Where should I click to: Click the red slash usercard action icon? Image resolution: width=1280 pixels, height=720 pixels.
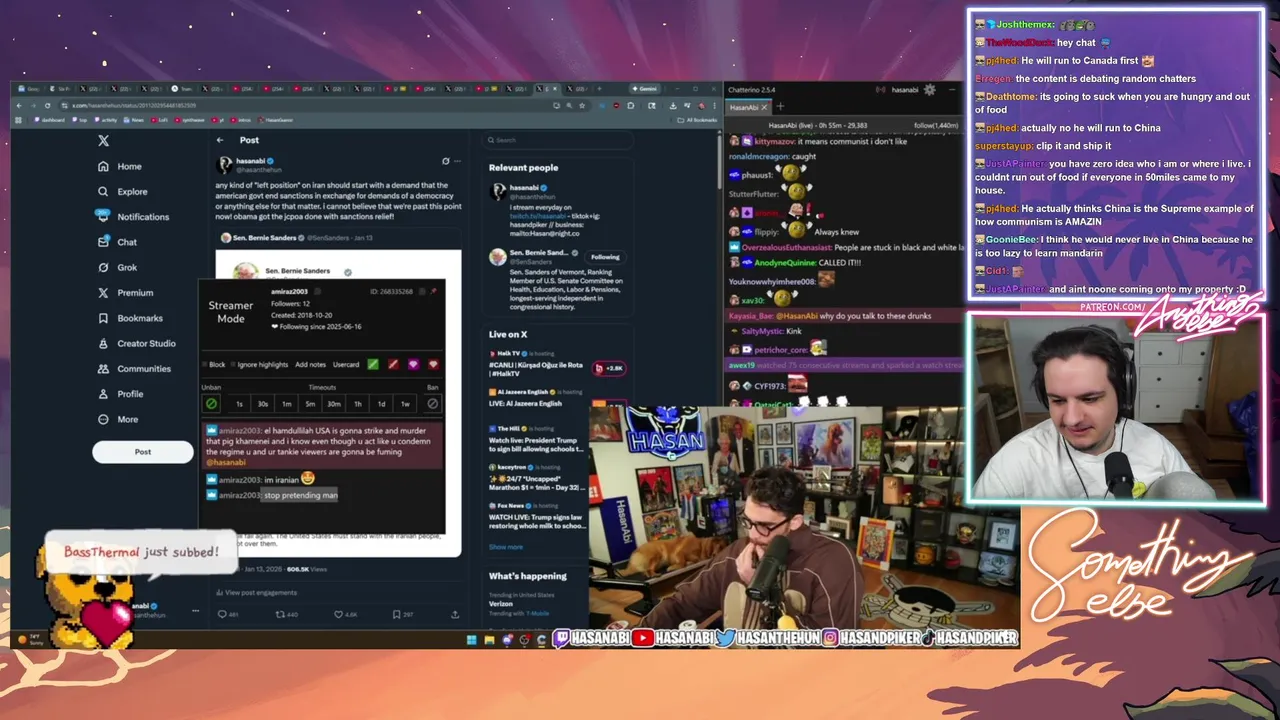(x=393, y=364)
